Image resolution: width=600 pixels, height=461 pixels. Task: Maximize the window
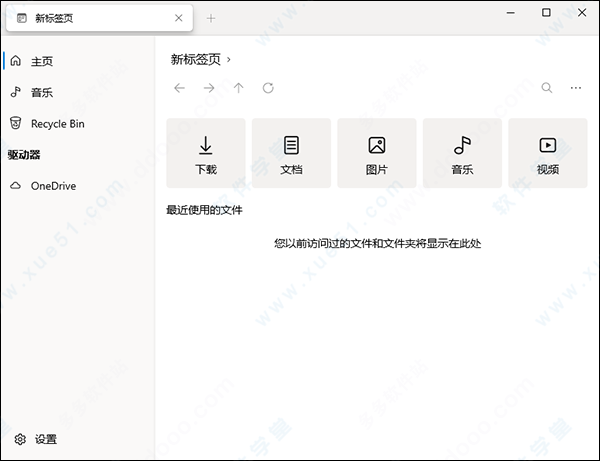point(546,13)
